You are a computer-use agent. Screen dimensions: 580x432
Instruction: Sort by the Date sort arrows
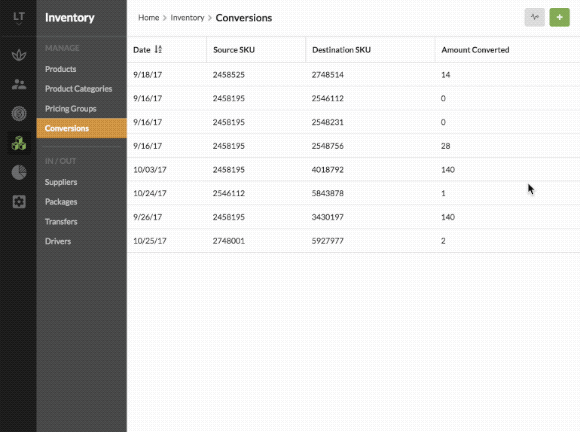pos(158,50)
